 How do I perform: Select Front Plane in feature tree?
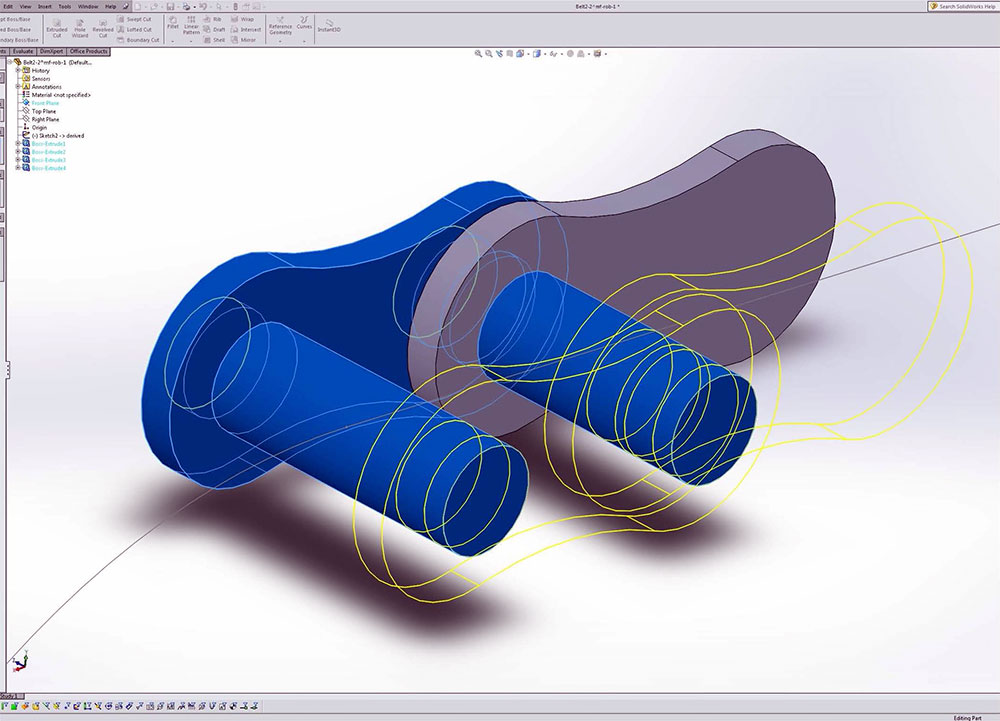[x=46, y=103]
